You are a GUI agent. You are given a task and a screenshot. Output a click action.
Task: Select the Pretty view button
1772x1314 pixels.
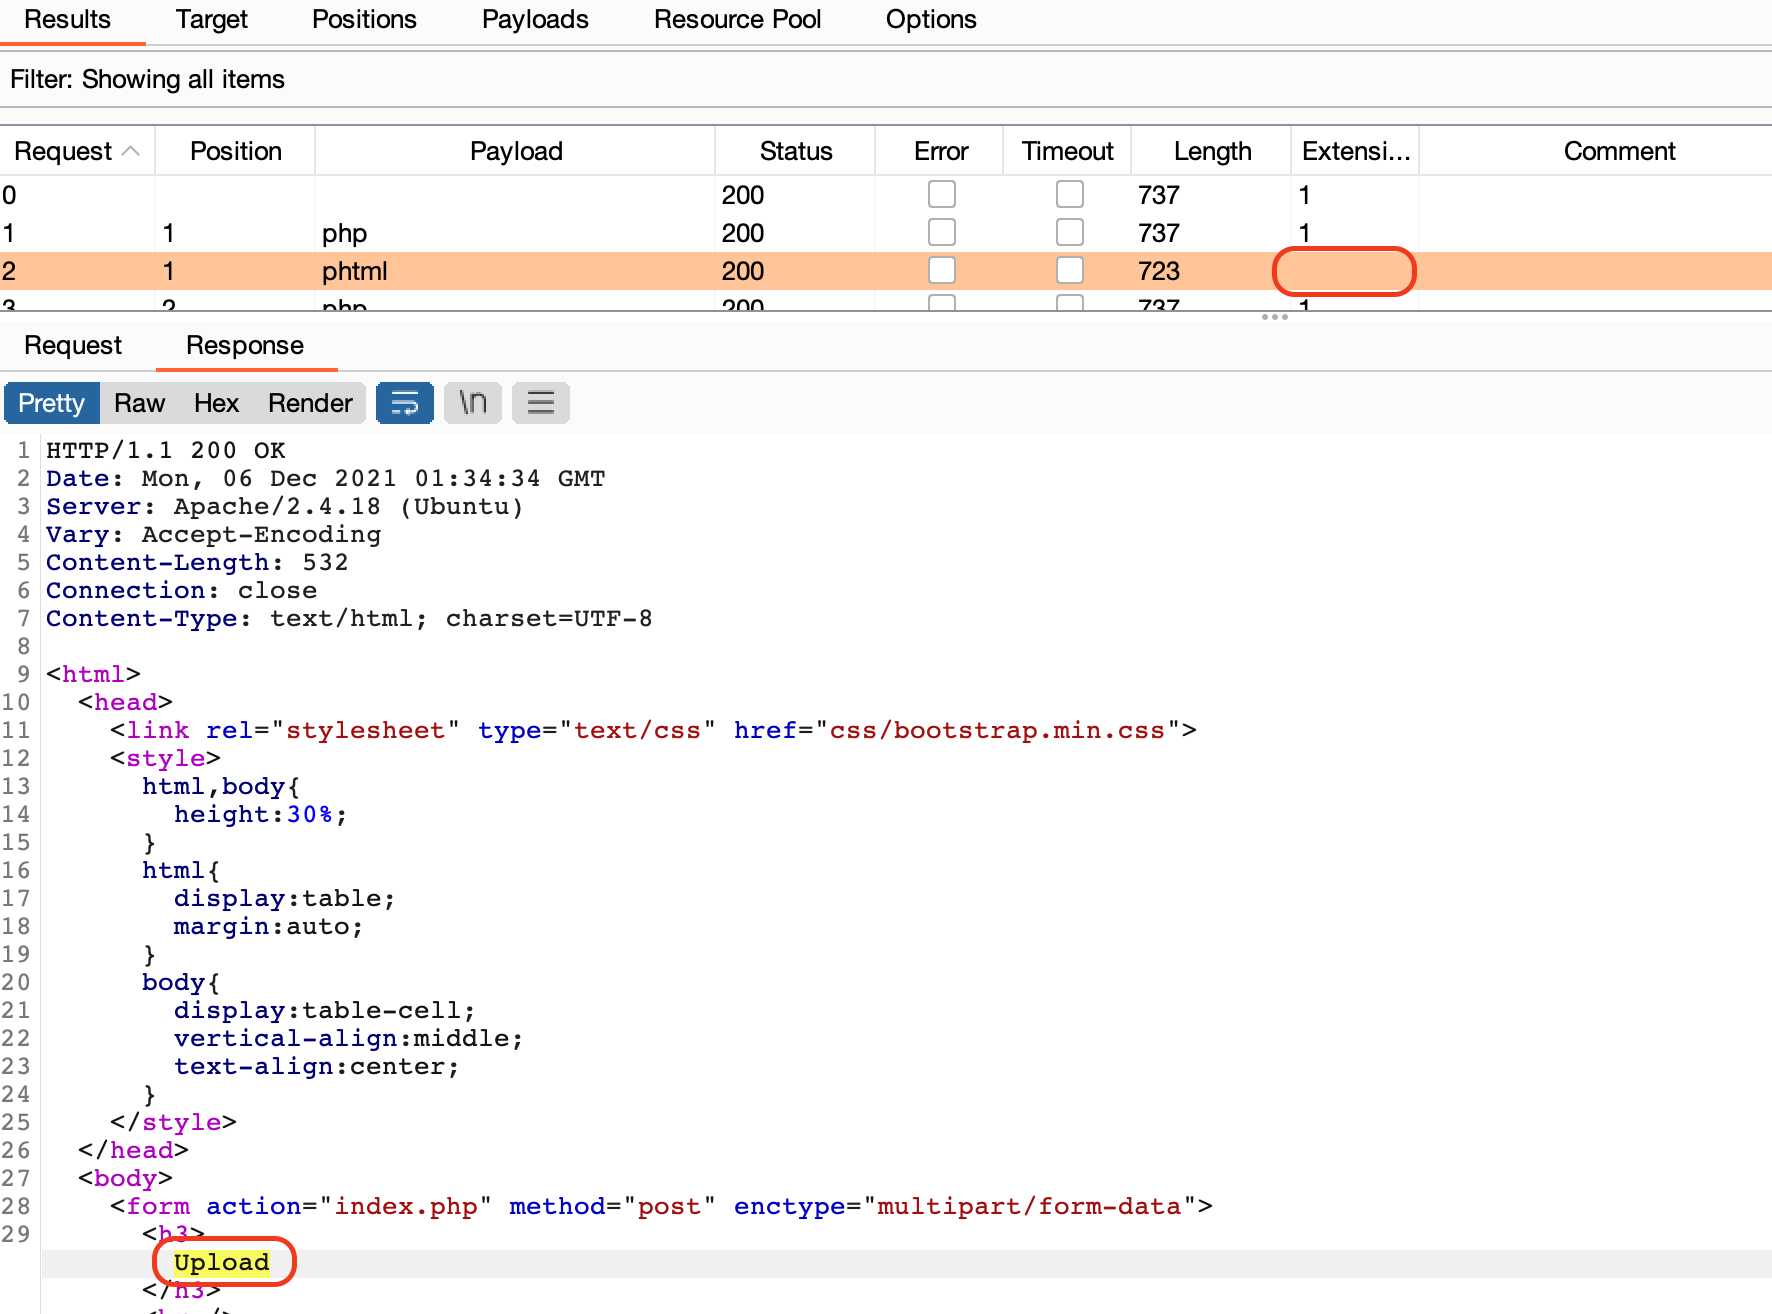point(52,403)
